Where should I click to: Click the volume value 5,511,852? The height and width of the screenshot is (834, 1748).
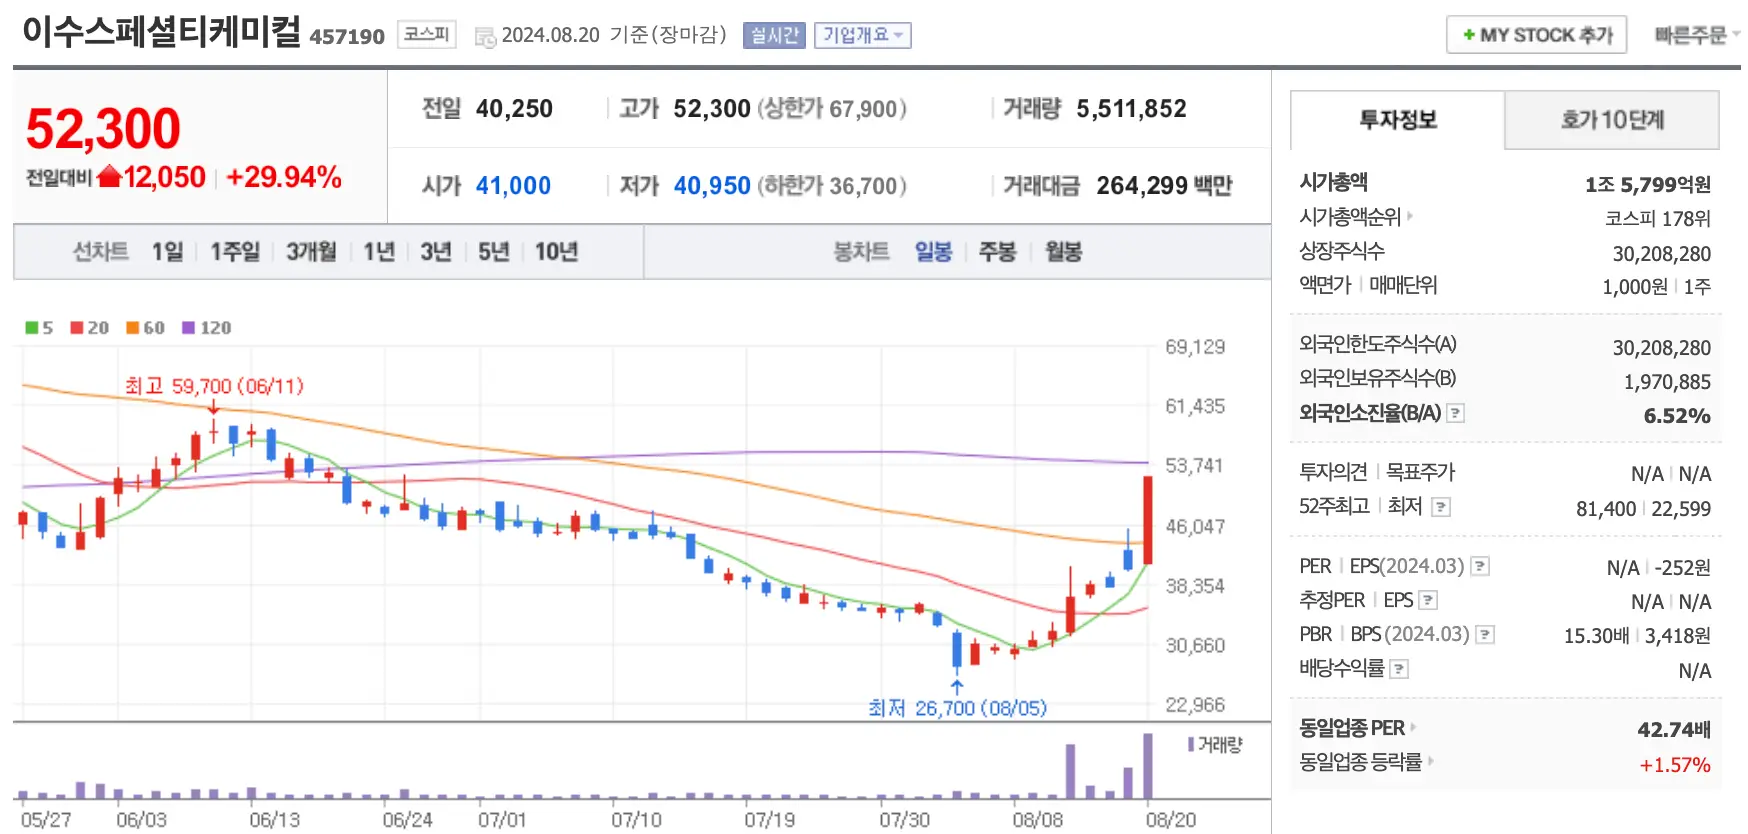(1131, 109)
